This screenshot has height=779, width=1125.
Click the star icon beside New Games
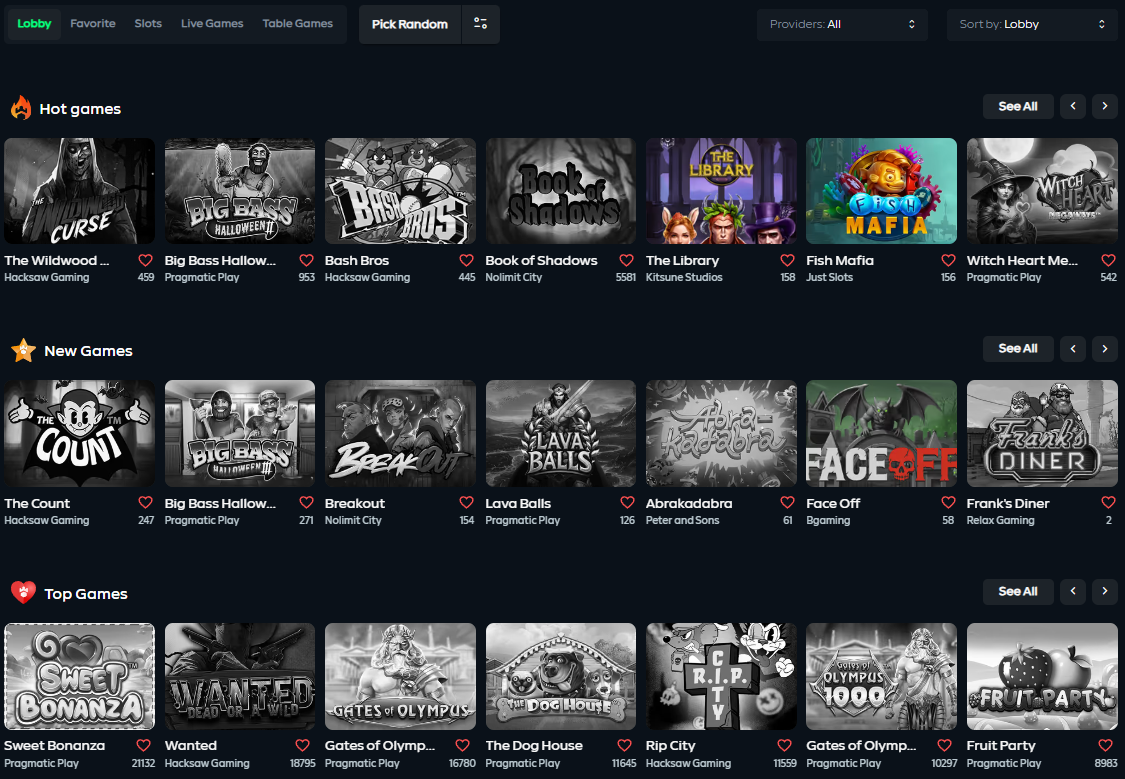(23, 351)
